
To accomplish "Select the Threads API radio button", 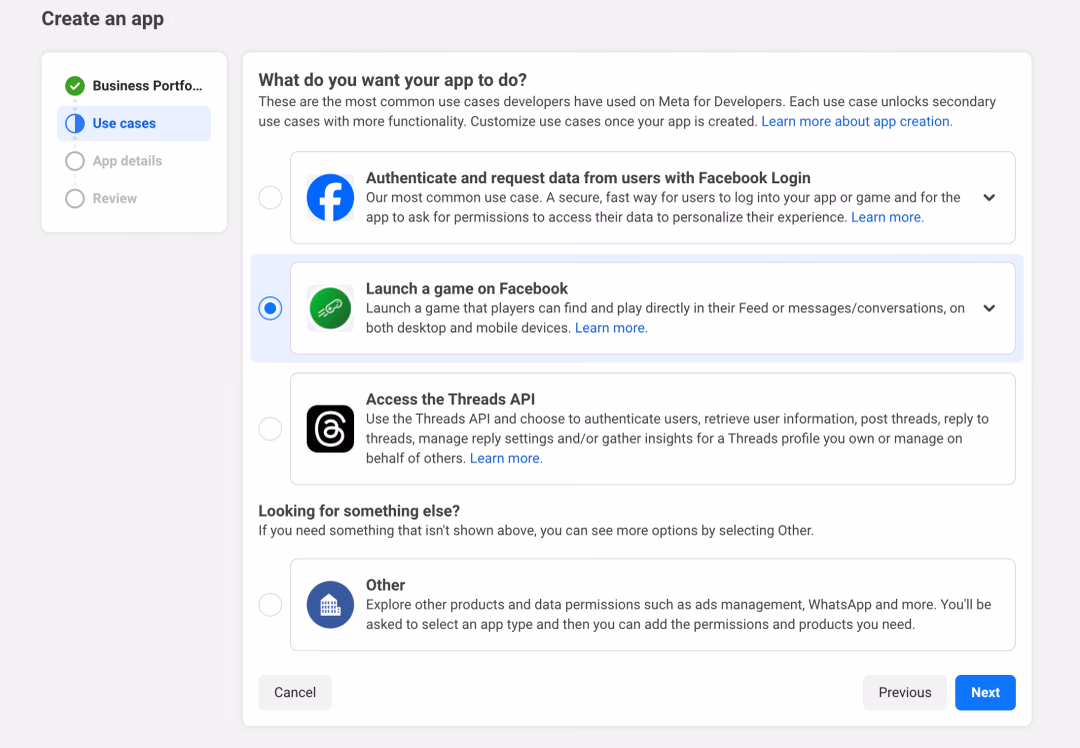I will coord(270,428).
